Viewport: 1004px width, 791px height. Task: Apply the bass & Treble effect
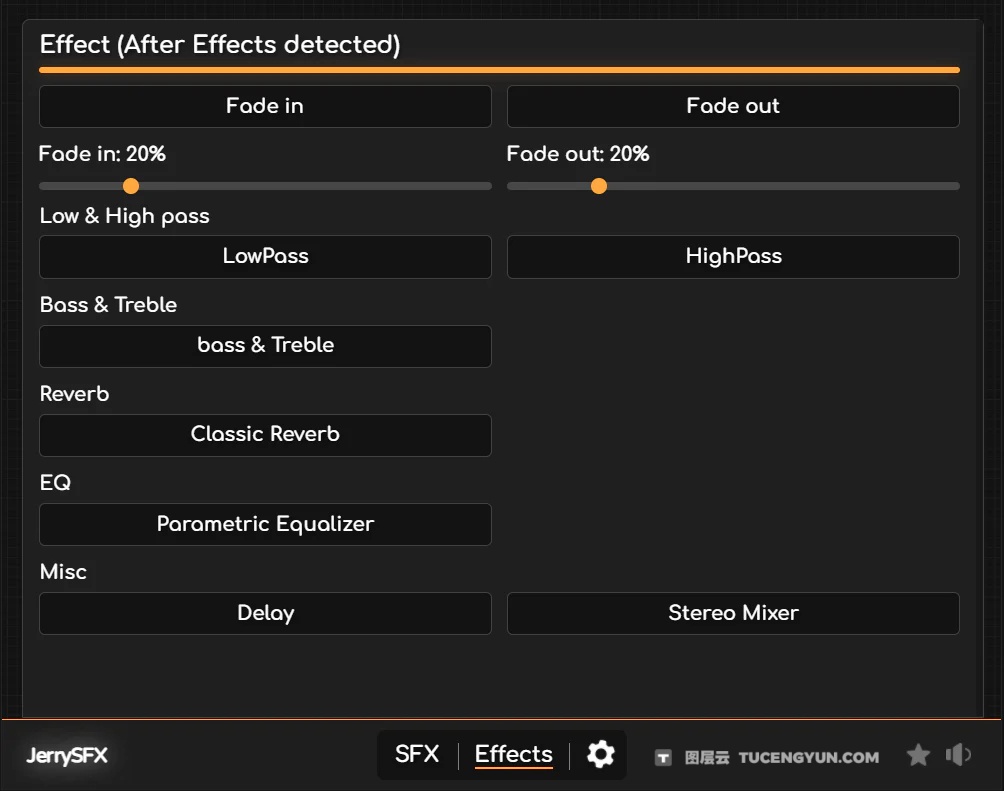pyautogui.click(x=265, y=346)
